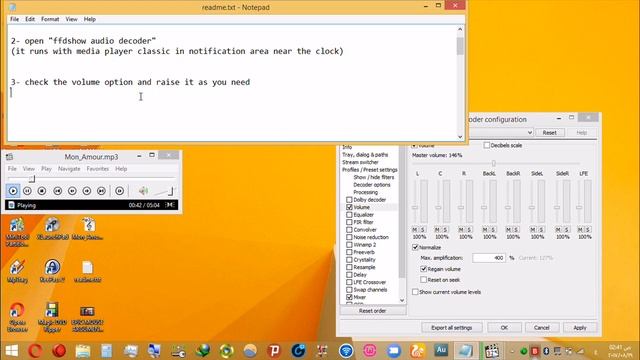
Task: Click the Reset order button
Action: click(x=373, y=311)
